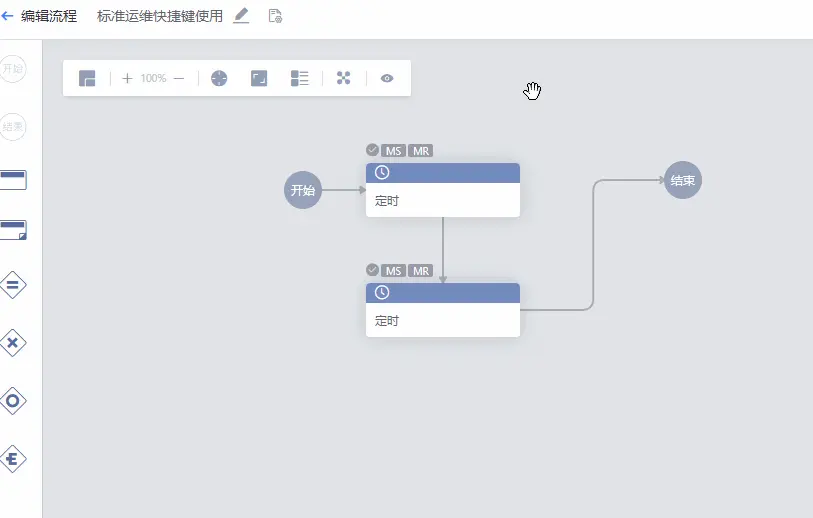
Task: Click the MS tag above the lower 定时 node
Action: coord(394,271)
